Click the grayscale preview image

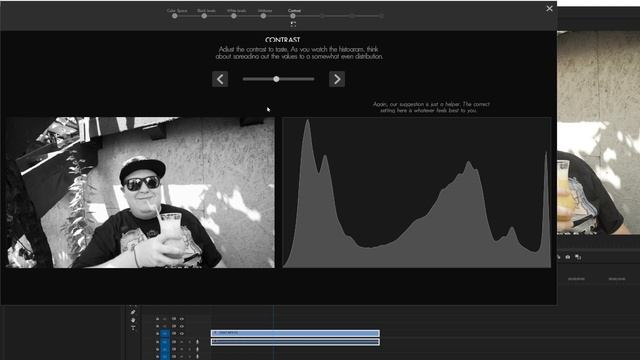140,193
